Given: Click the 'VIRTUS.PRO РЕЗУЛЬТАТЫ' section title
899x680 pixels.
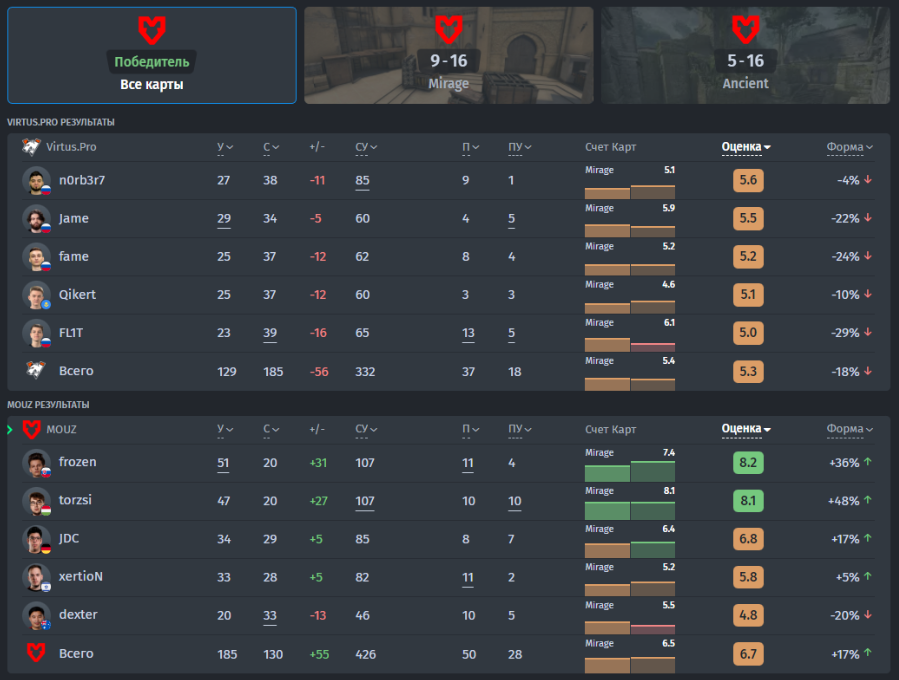Looking at the screenshot, I should (61, 122).
